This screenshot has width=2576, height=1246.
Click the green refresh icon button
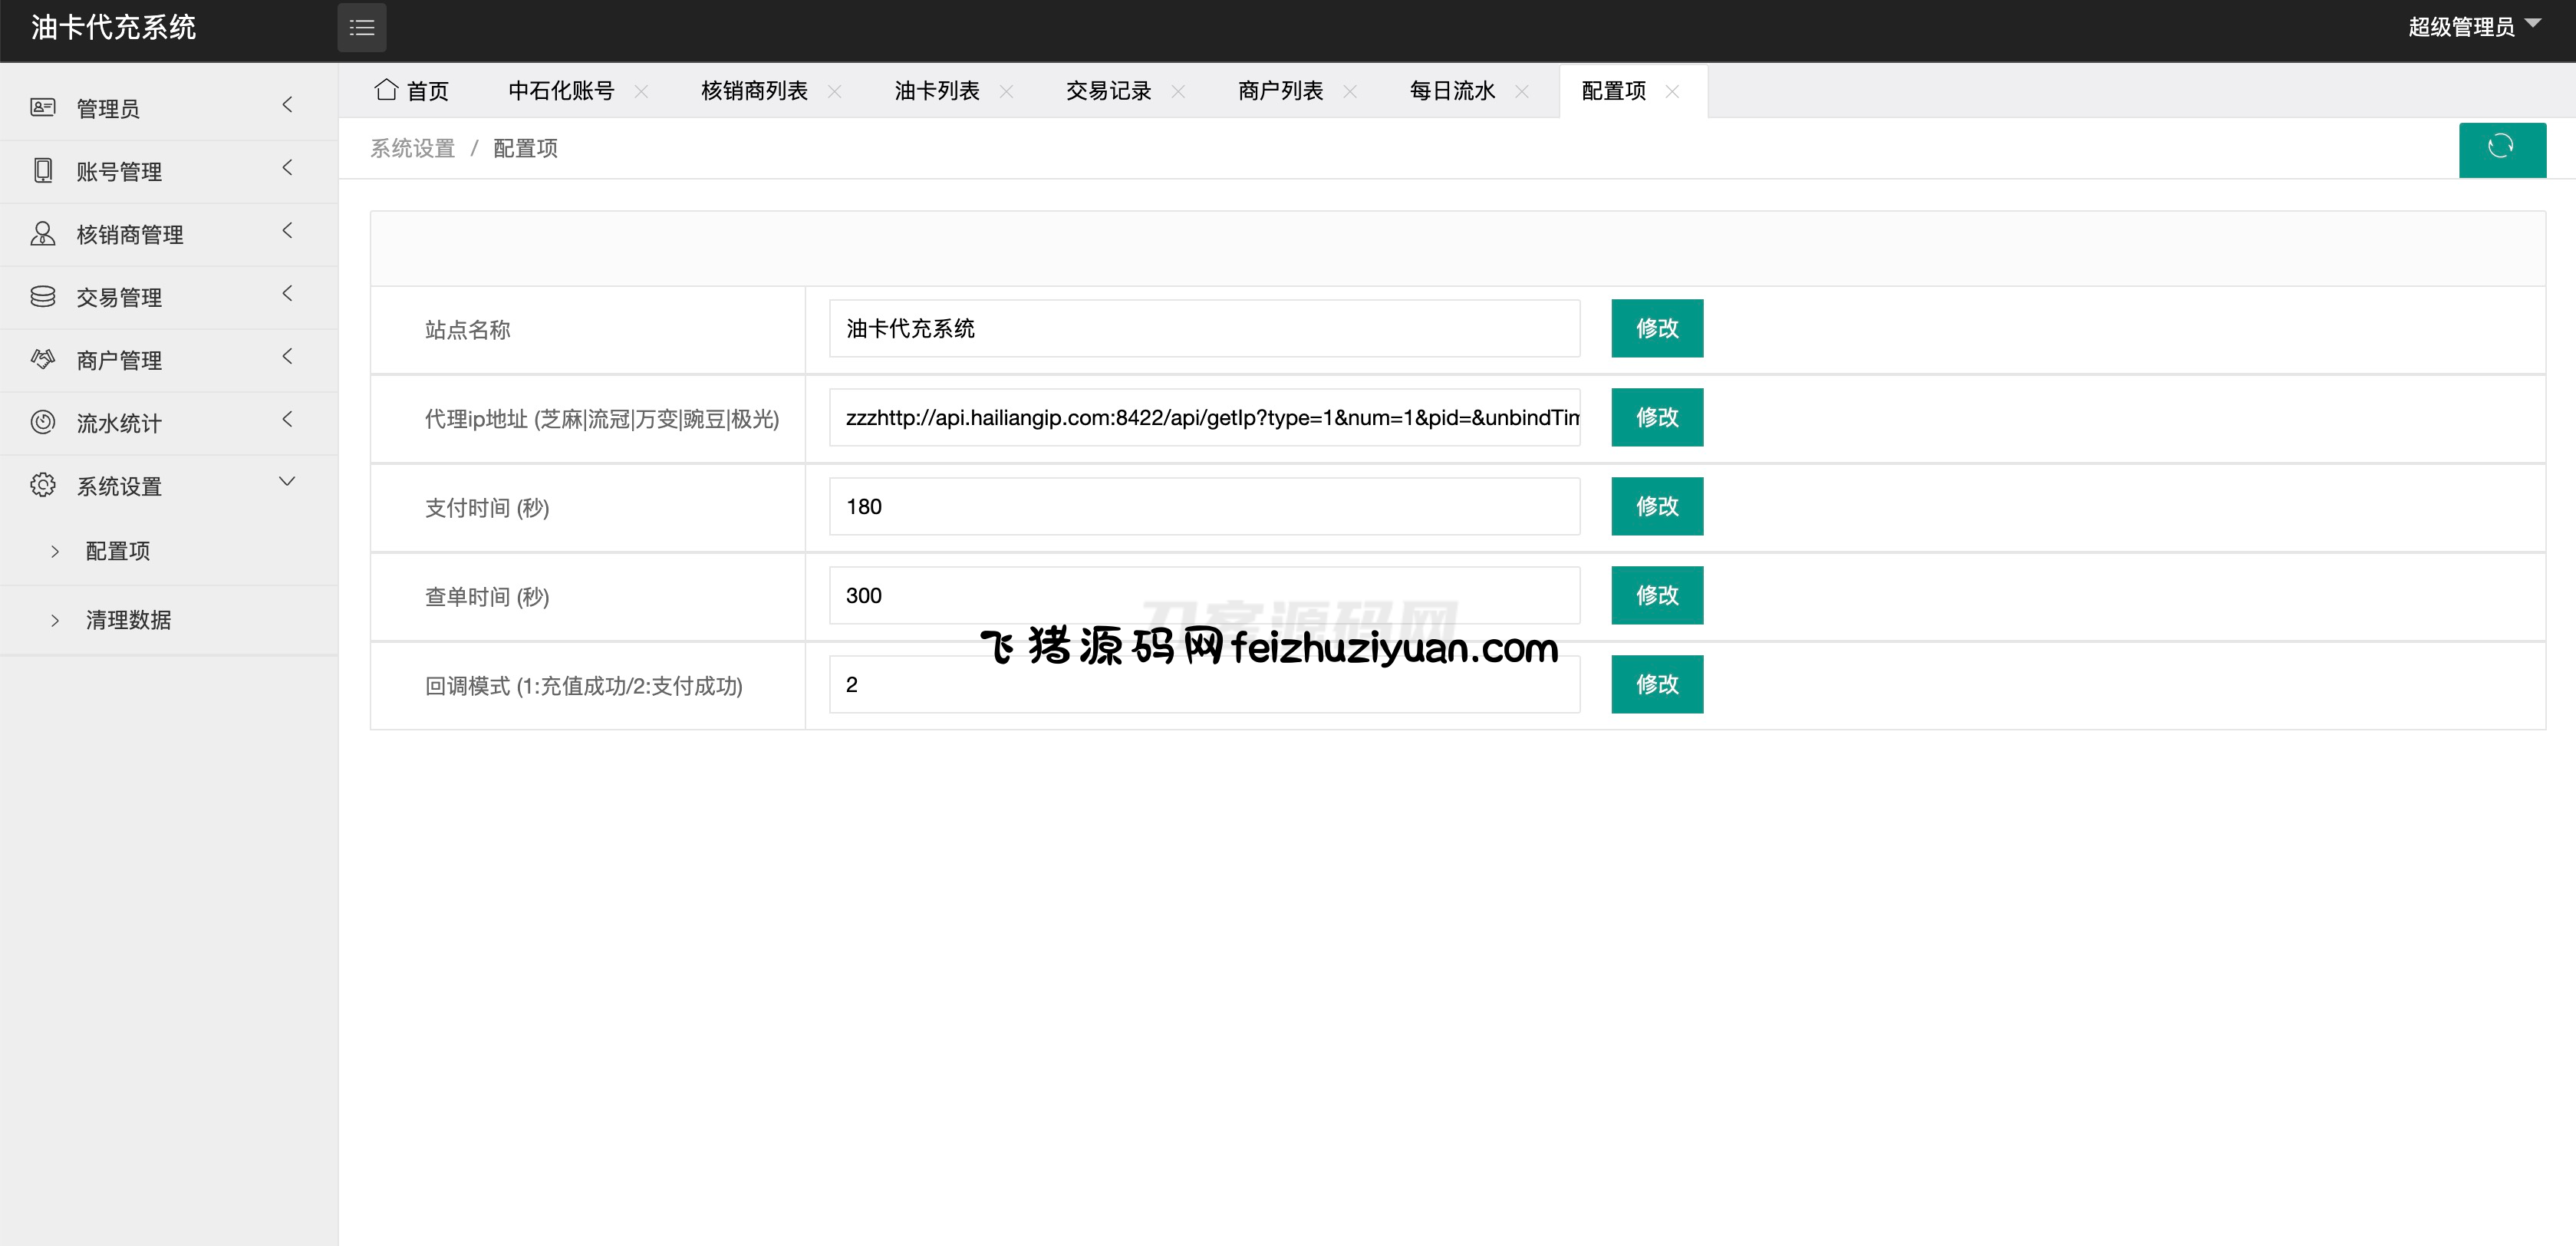[2501, 148]
